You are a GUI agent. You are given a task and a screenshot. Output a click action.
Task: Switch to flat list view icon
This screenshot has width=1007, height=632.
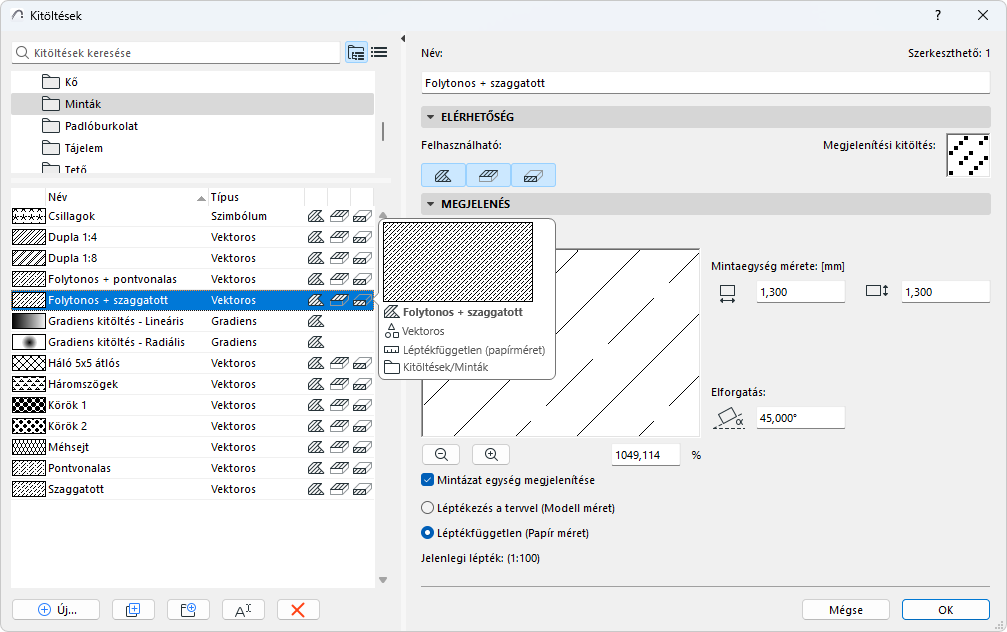pos(379,53)
